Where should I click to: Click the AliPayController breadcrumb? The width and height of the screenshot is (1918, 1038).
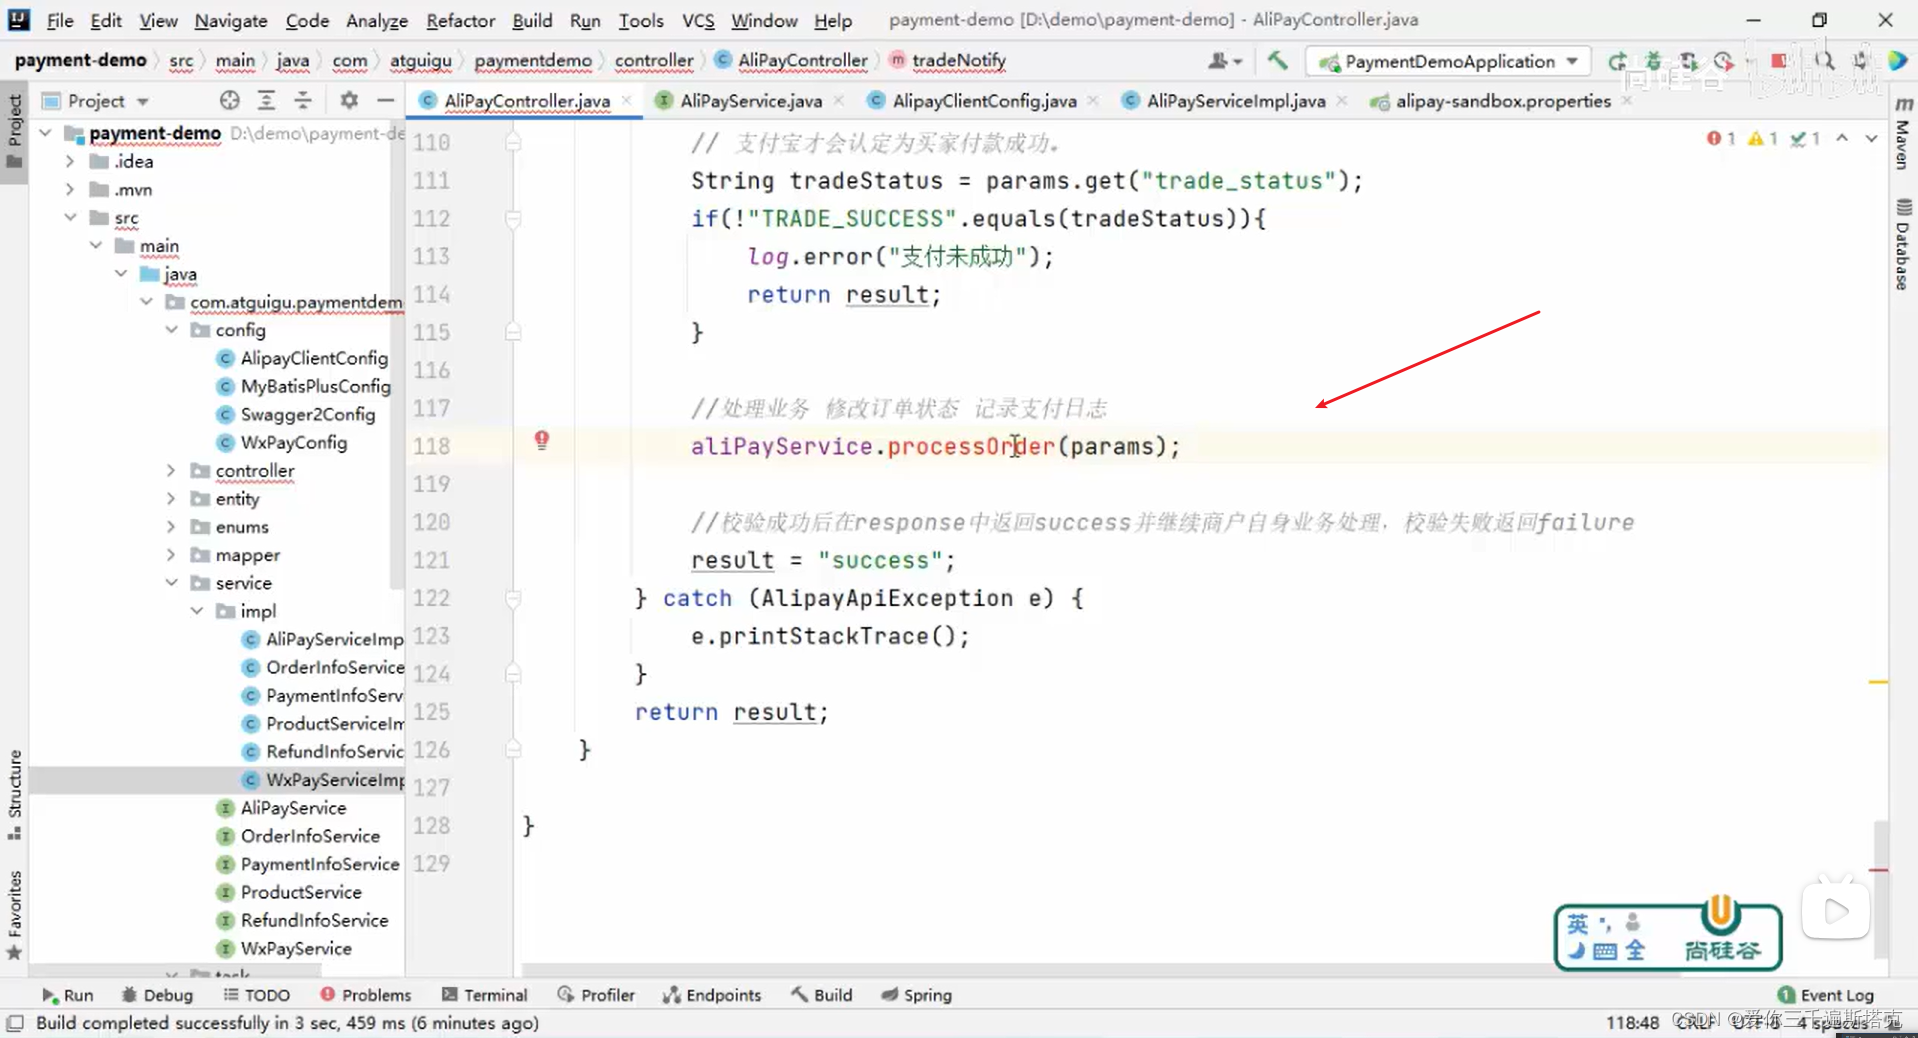pyautogui.click(x=793, y=61)
